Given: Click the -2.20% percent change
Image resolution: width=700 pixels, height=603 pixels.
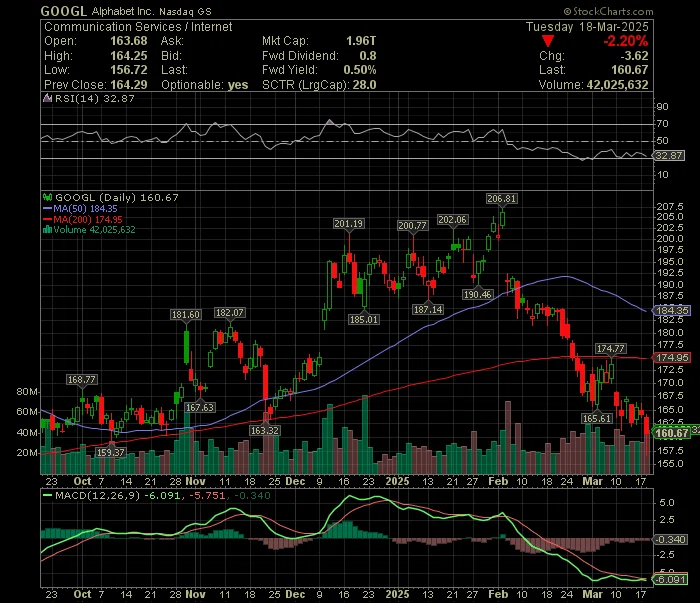Looking at the screenshot, I should click(x=625, y=41).
